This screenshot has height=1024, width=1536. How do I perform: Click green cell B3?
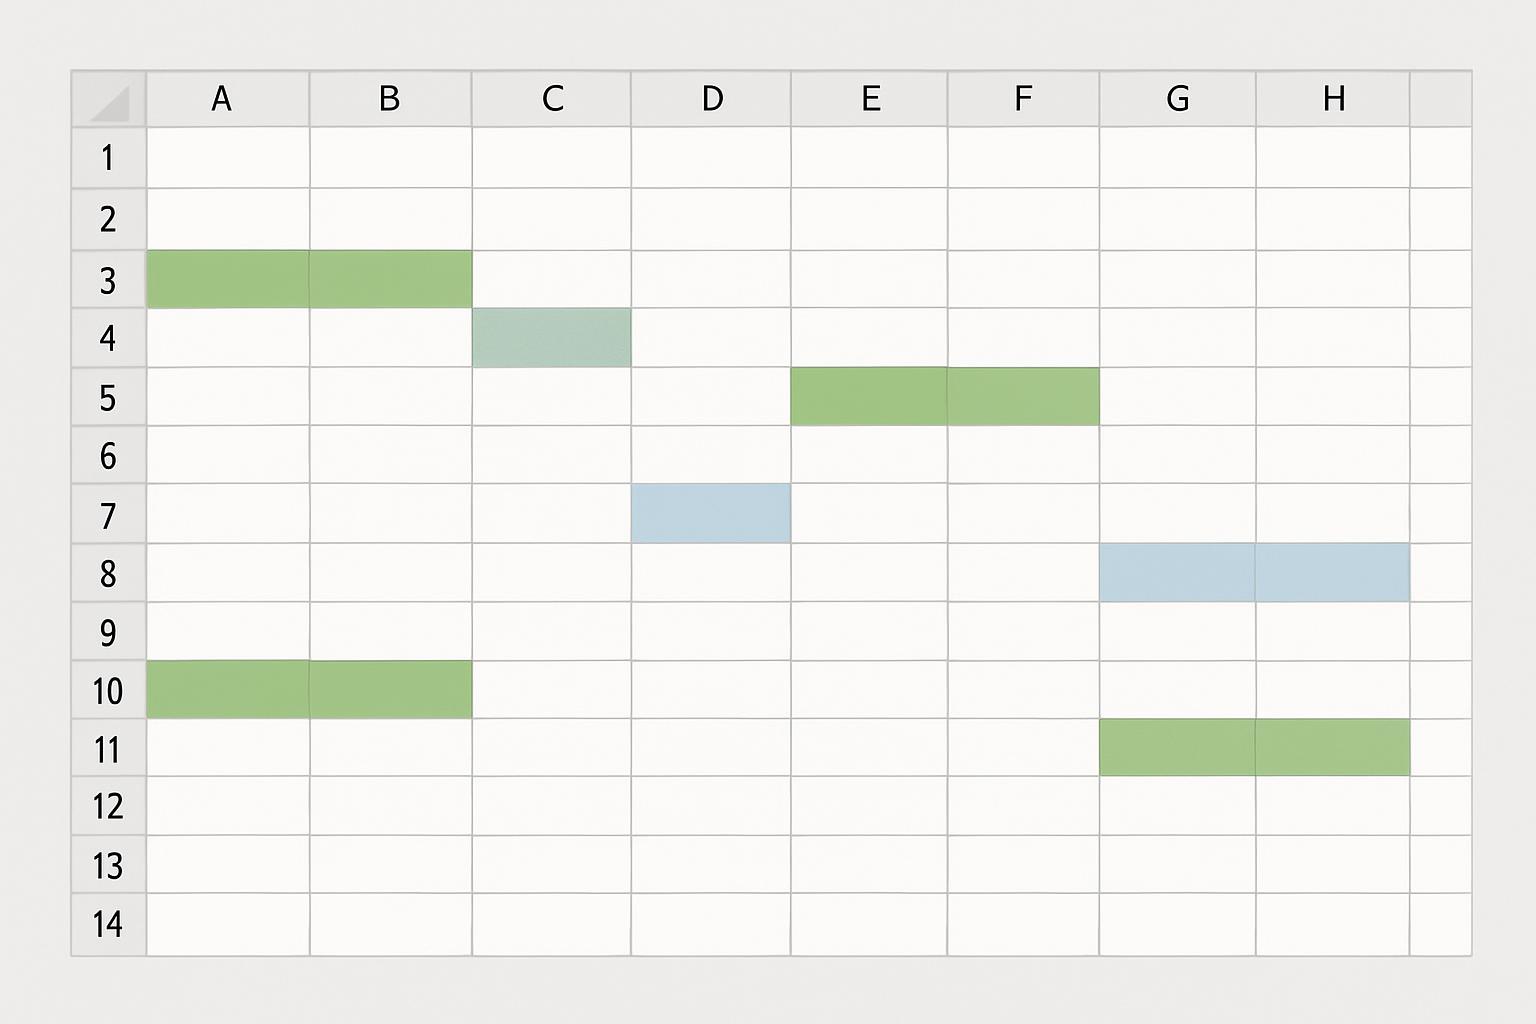click(x=391, y=279)
